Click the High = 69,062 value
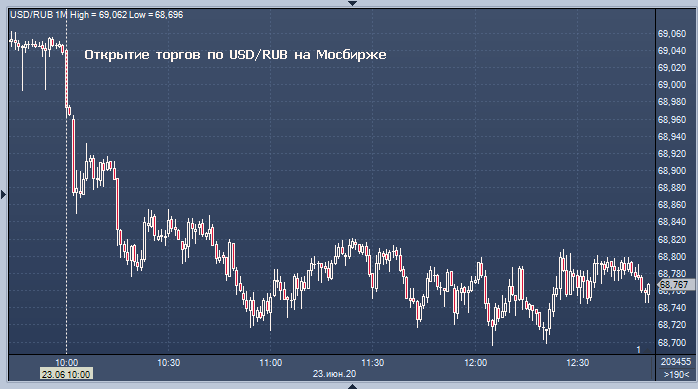Viewport: 698px width, 389px height. [x=98, y=15]
